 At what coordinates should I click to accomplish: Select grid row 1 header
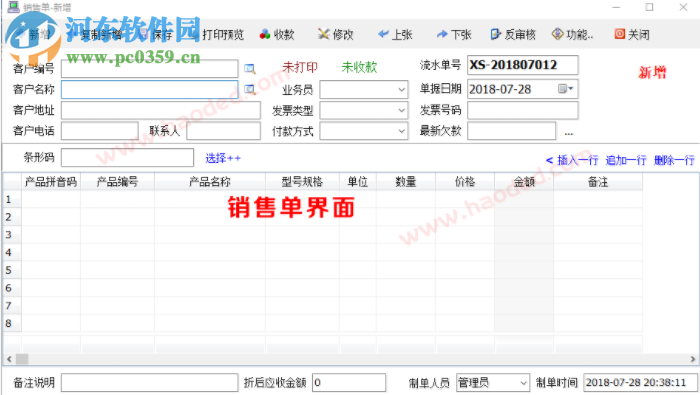pyautogui.click(x=12, y=199)
